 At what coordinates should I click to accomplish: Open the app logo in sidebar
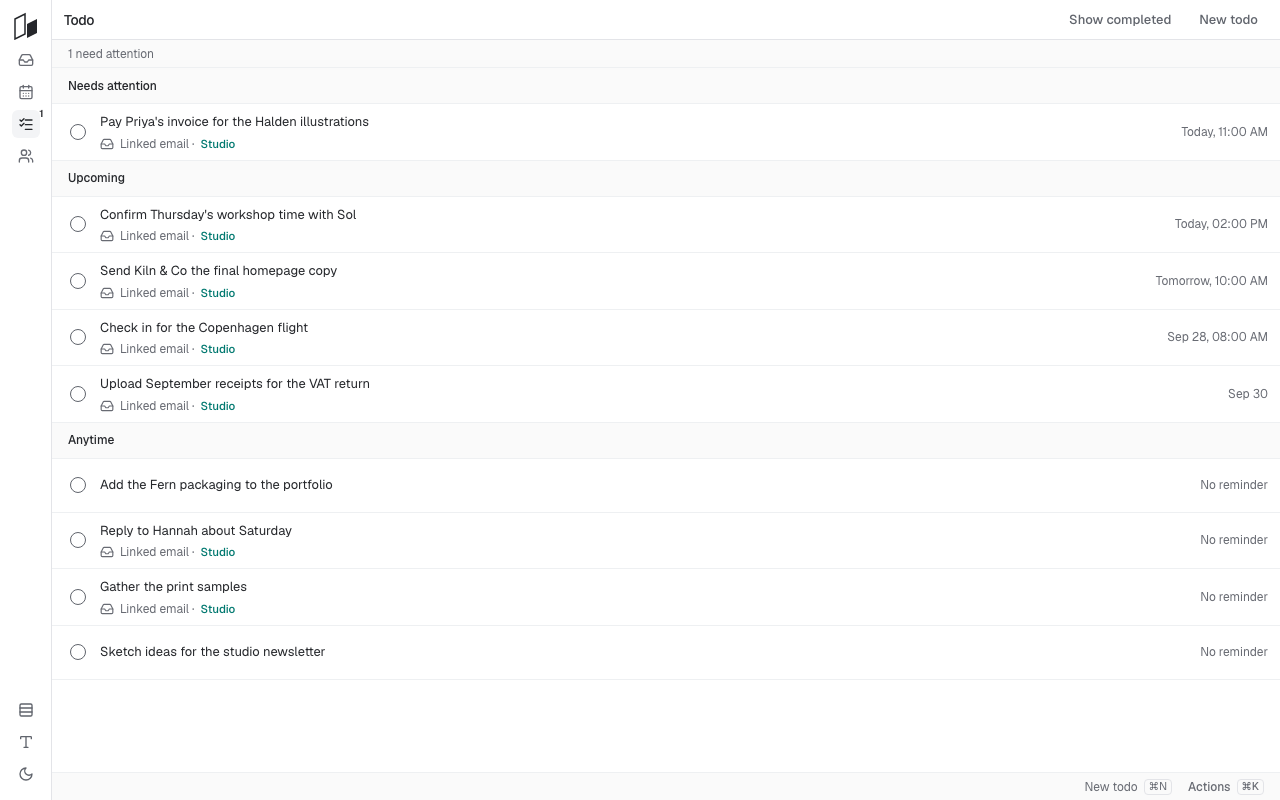pyautogui.click(x=26, y=27)
